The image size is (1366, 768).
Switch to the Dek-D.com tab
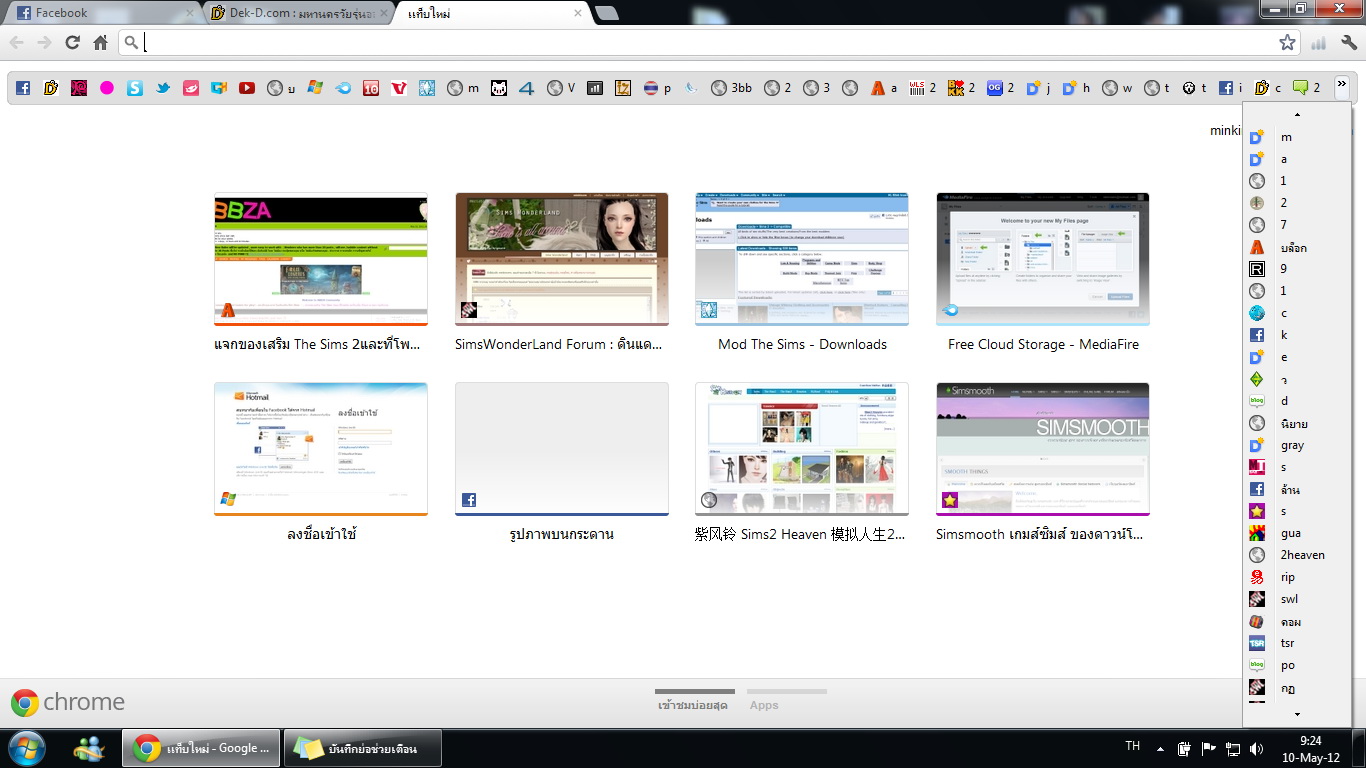(296, 13)
